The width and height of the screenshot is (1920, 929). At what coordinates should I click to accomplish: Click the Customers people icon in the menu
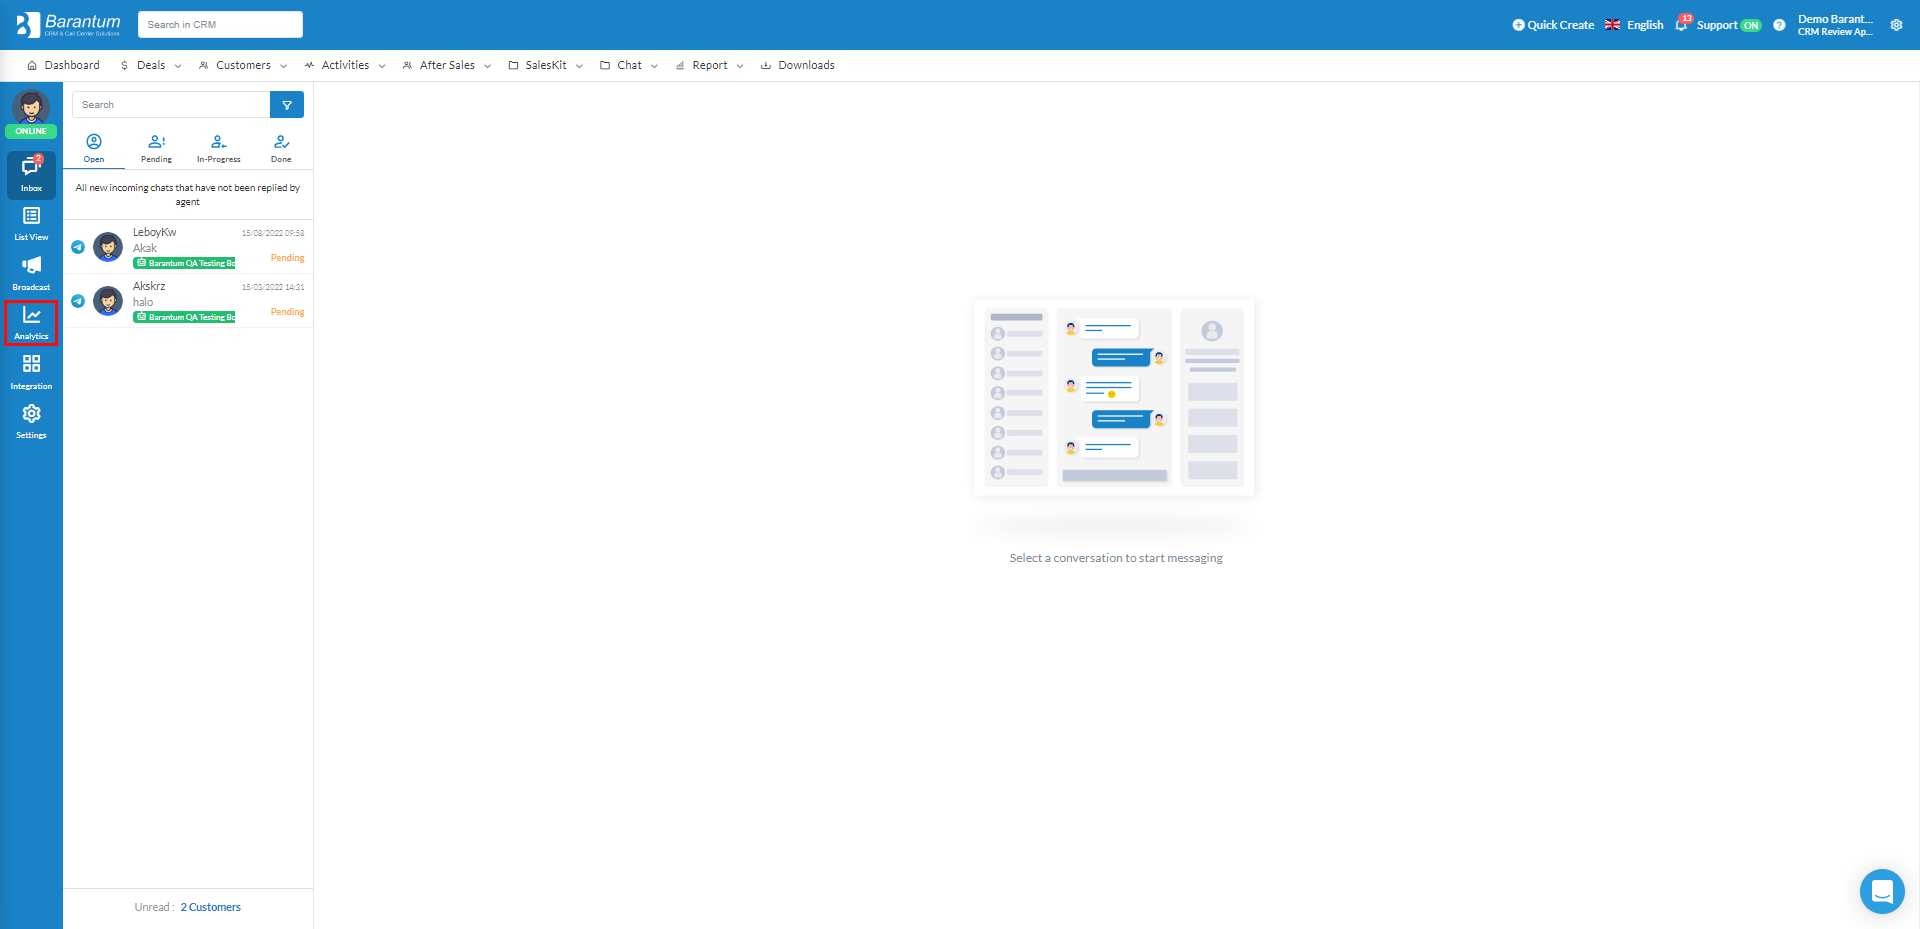tap(204, 65)
